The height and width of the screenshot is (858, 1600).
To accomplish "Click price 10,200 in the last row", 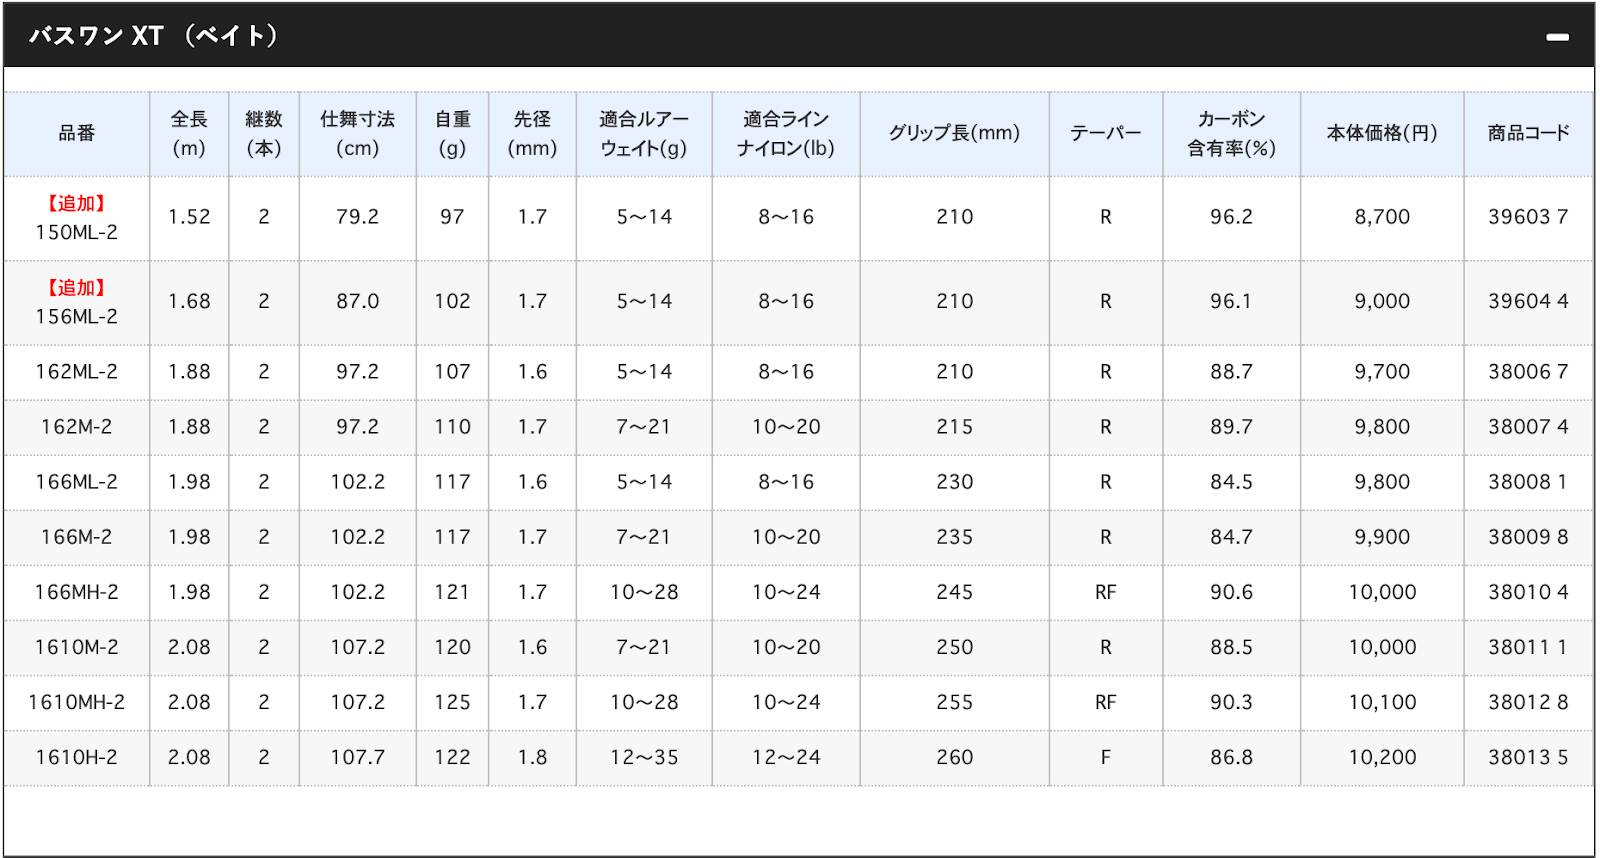I will pyautogui.click(x=1381, y=757).
